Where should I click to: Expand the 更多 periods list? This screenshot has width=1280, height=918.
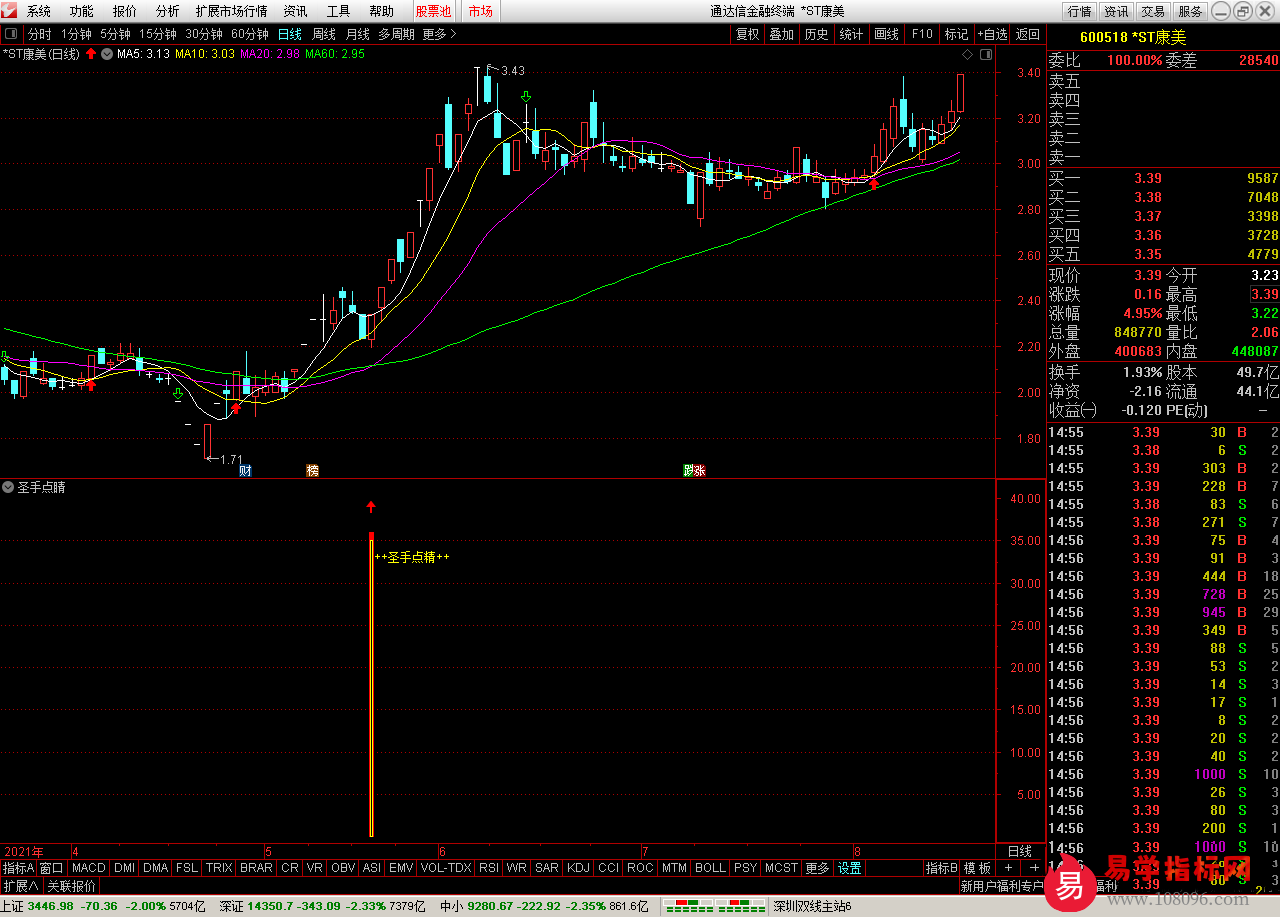pyautogui.click(x=439, y=34)
